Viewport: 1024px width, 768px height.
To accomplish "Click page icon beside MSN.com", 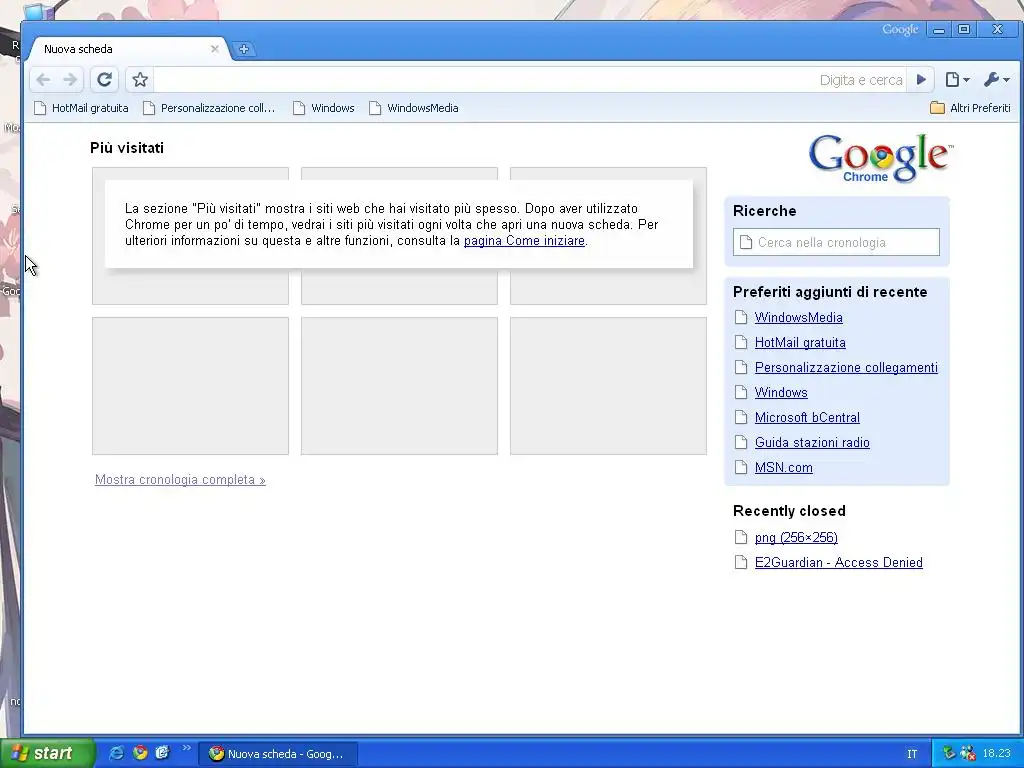I will tap(741, 468).
